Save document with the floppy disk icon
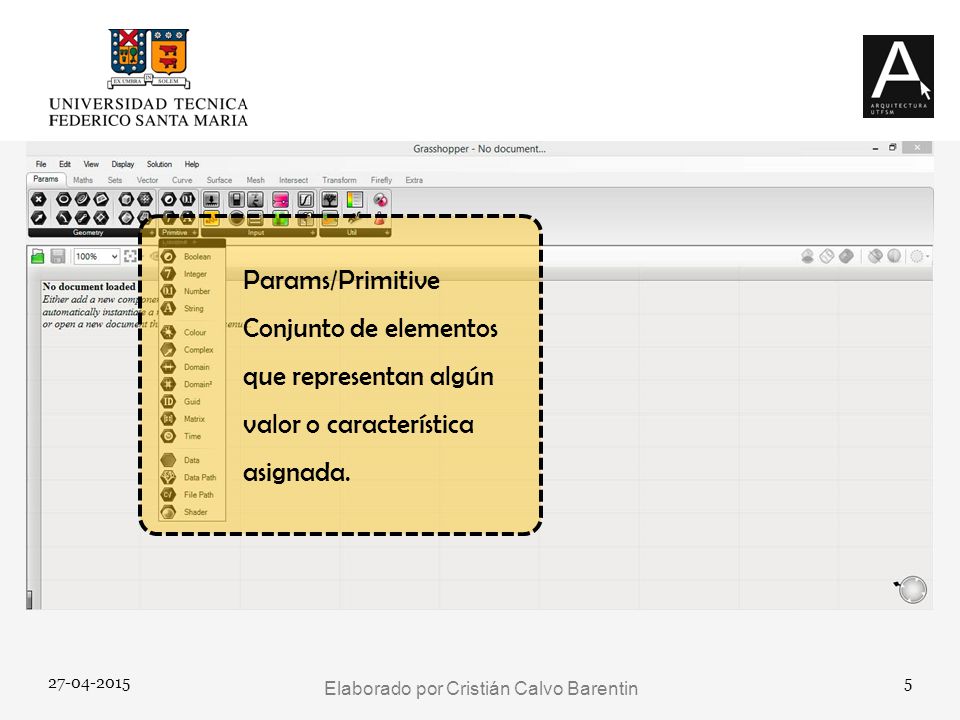This screenshot has width=960, height=720. (x=58, y=256)
